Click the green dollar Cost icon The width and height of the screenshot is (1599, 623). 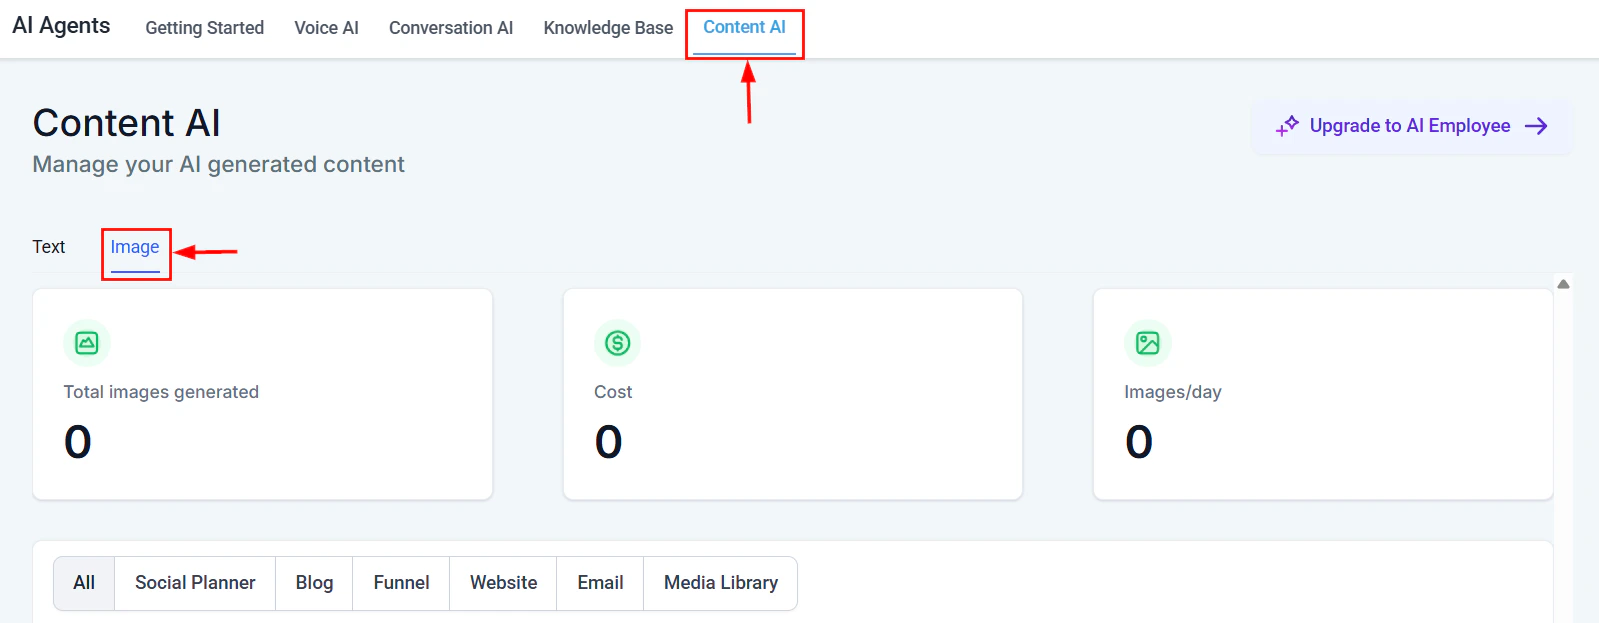click(617, 343)
